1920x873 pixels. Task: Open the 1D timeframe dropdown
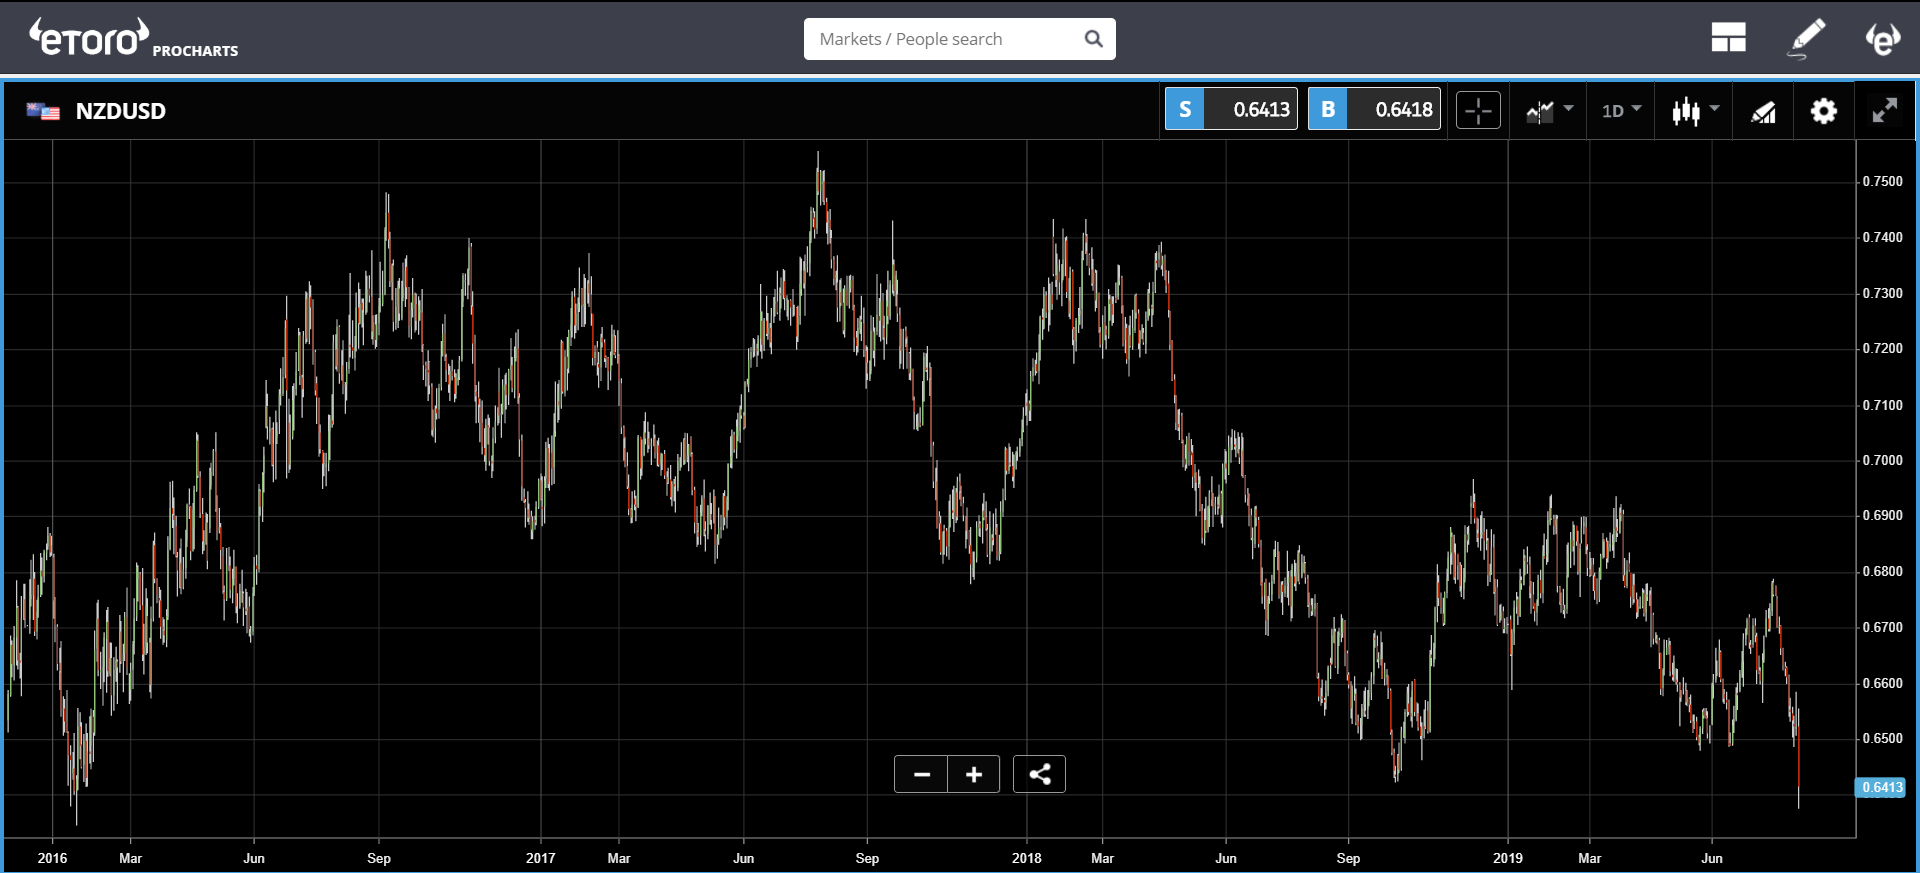tap(1621, 110)
